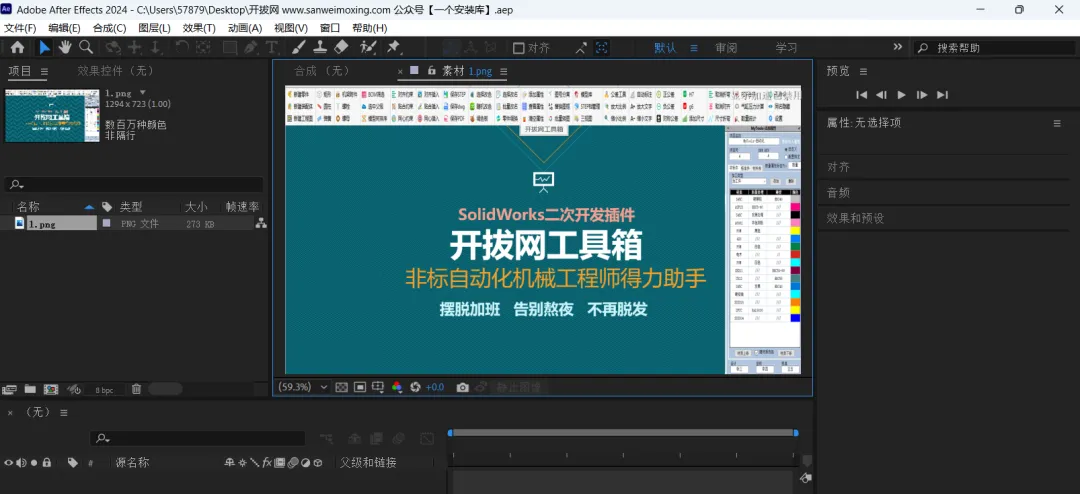Select the Eraser tool
This screenshot has height=494, width=1080.
pos(341,48)
